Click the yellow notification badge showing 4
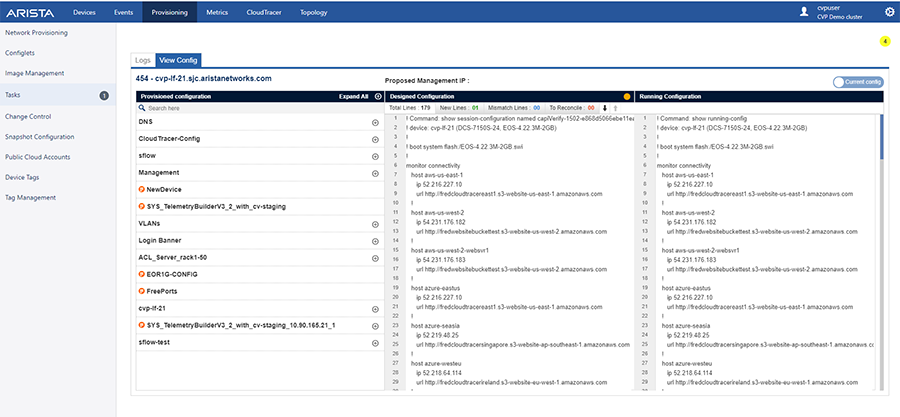900x417 pixels. coord(885,41)
